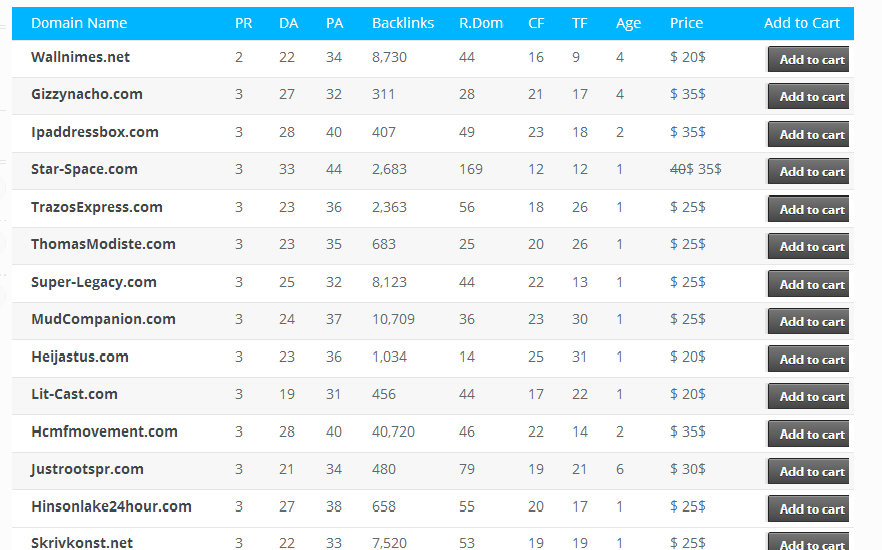This screenshot has width=882, height=550.
Task: Open ThomasModiste.com domain entry
Action: tap(103, 244)
